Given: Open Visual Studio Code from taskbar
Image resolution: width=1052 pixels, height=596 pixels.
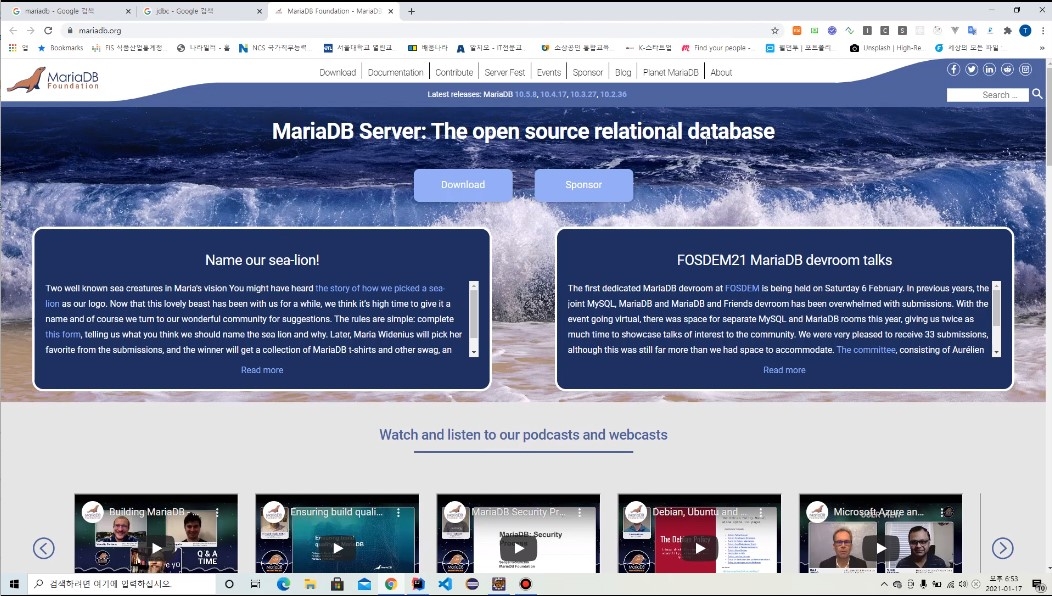Looking at the screenshot, I should click(445, 584).
